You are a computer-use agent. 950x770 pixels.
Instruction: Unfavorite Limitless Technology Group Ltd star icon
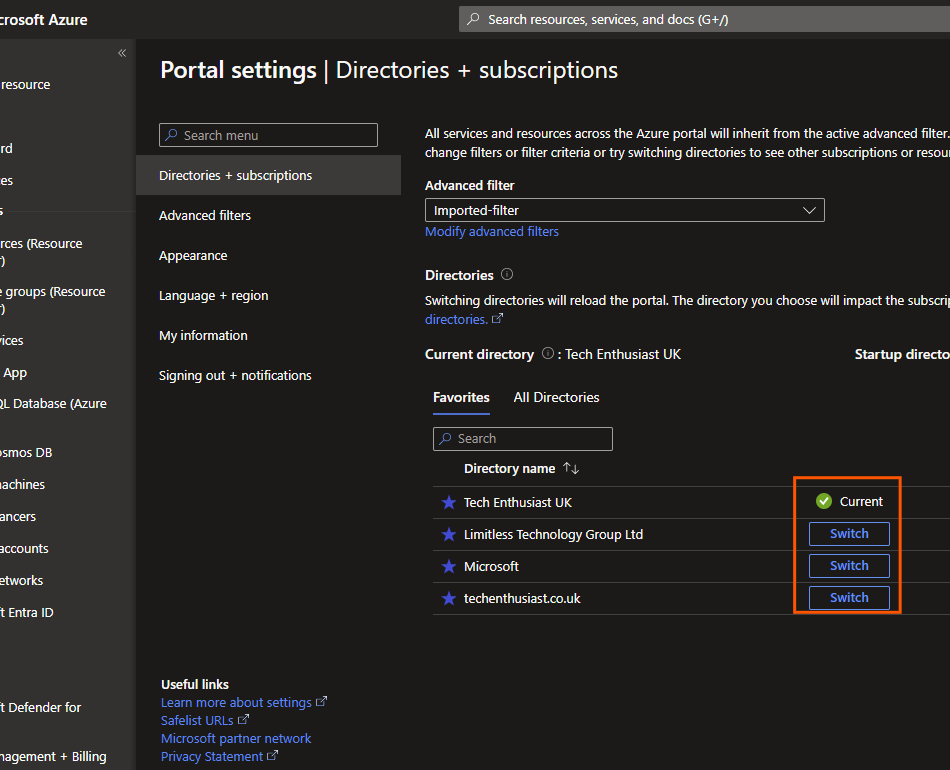pyautogui.click(x=449, y=534)
